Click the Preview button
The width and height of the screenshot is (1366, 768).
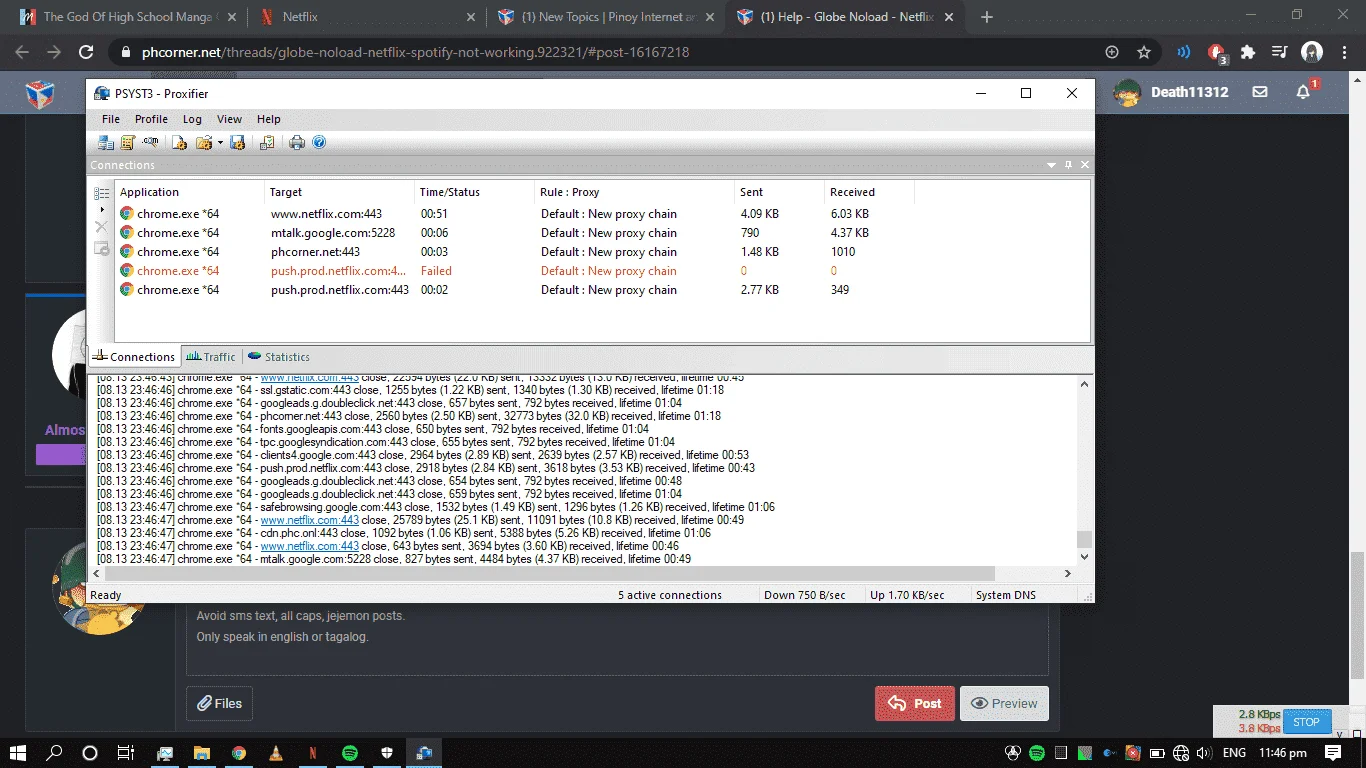click(x=1004, y=703)
